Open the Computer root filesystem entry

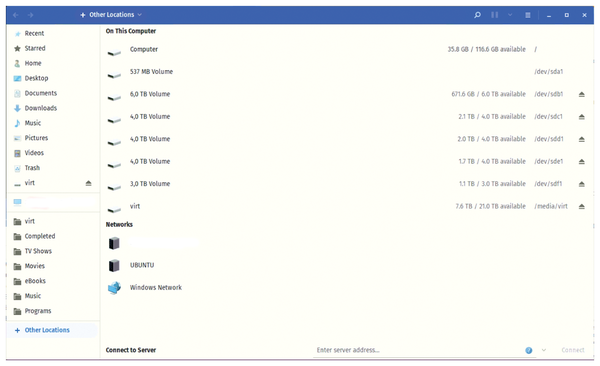[x=348, y=49]
